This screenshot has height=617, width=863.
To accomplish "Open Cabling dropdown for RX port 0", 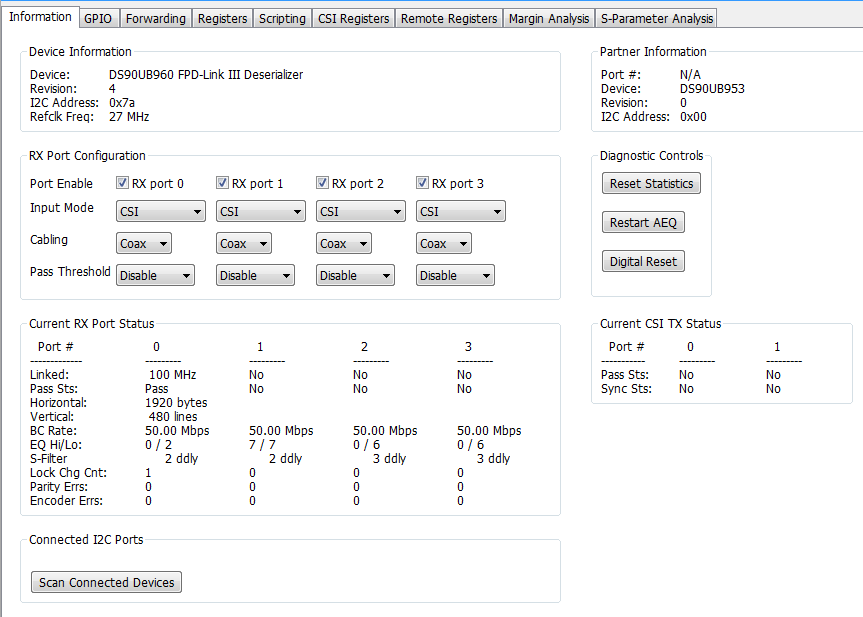I will [144, 243].
